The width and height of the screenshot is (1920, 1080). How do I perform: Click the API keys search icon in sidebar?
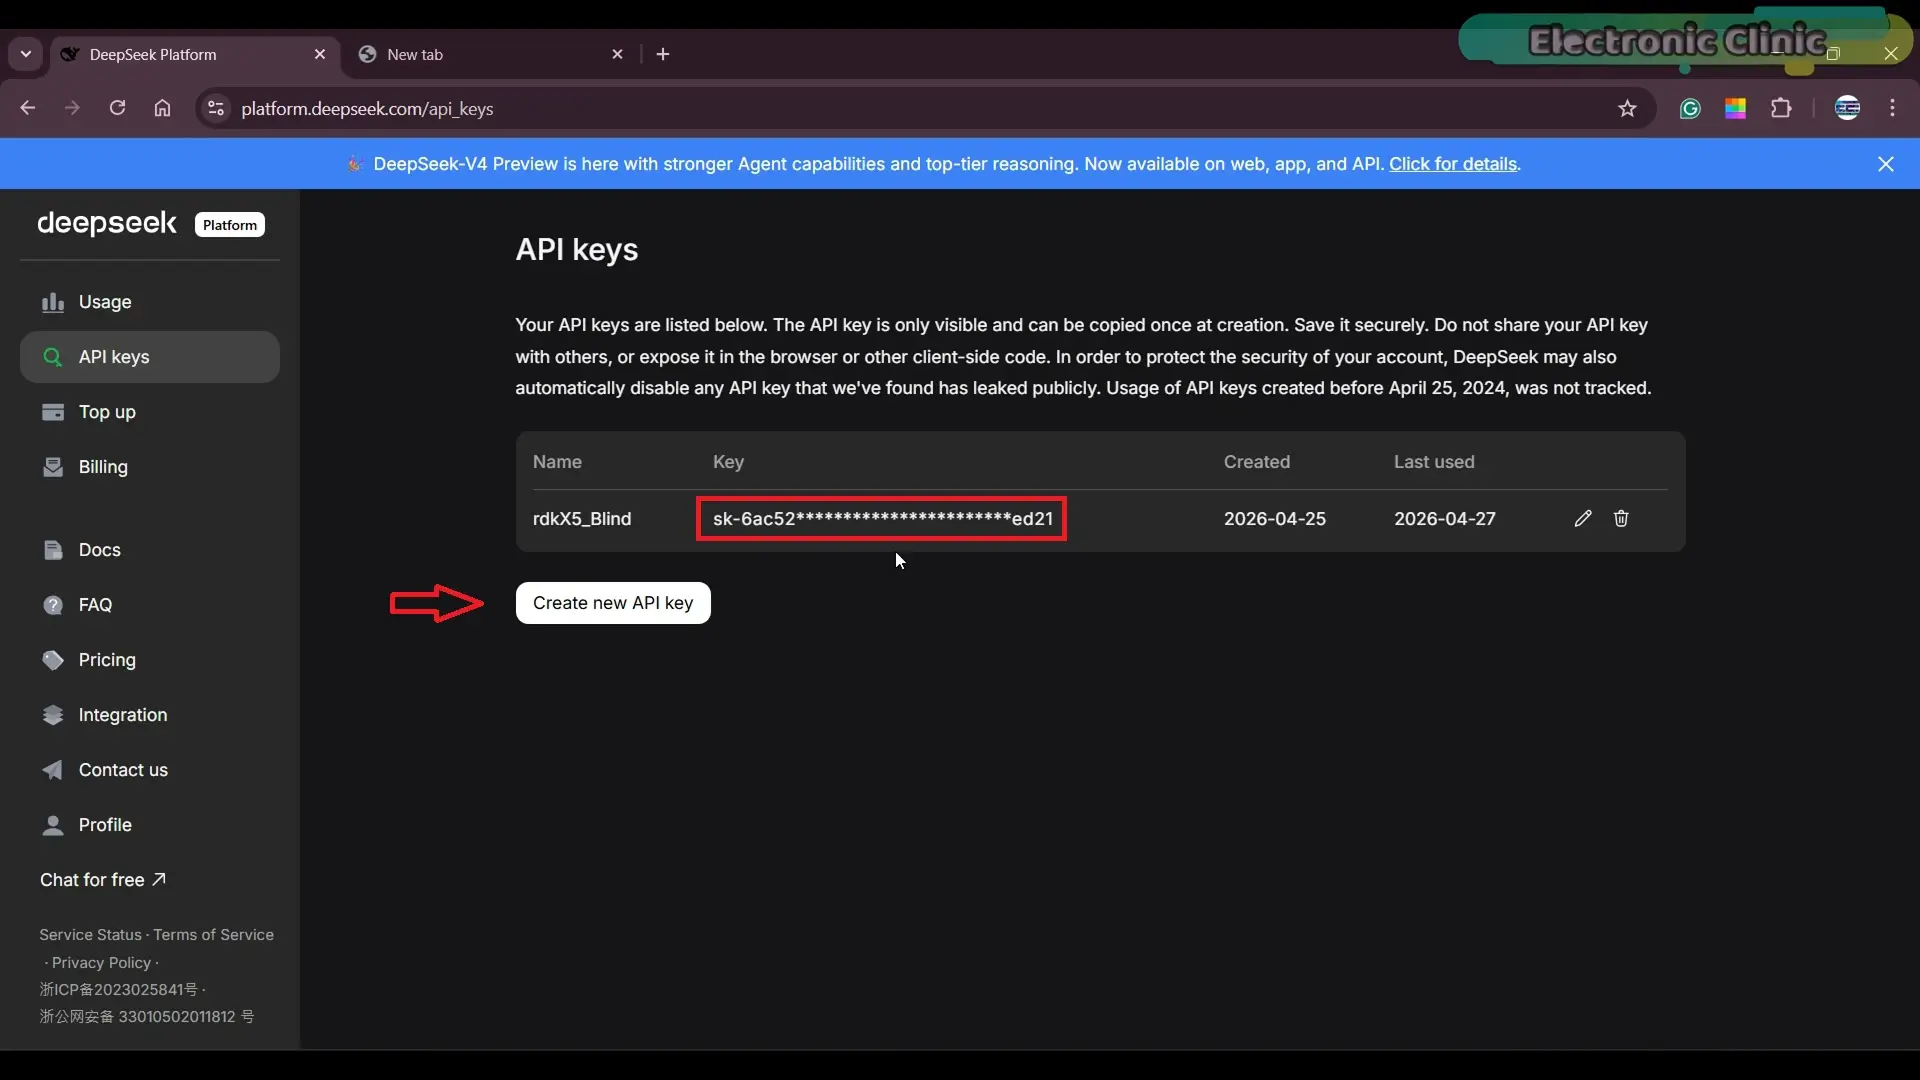point(53,357)
